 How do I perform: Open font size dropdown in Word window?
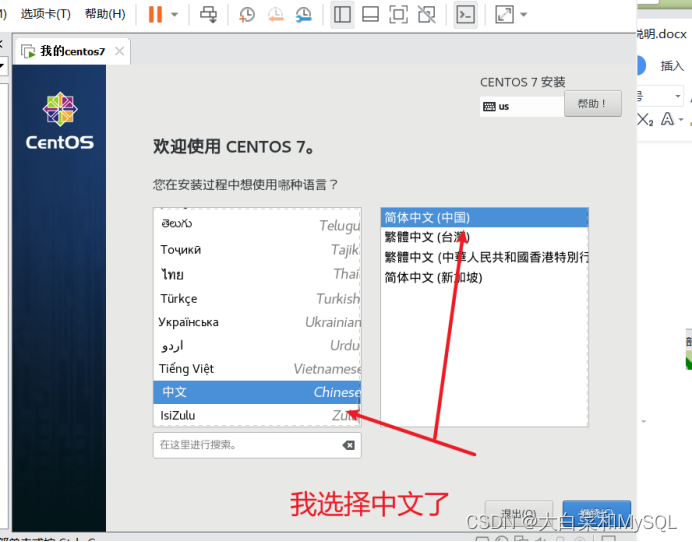click(x=677, y=96)
